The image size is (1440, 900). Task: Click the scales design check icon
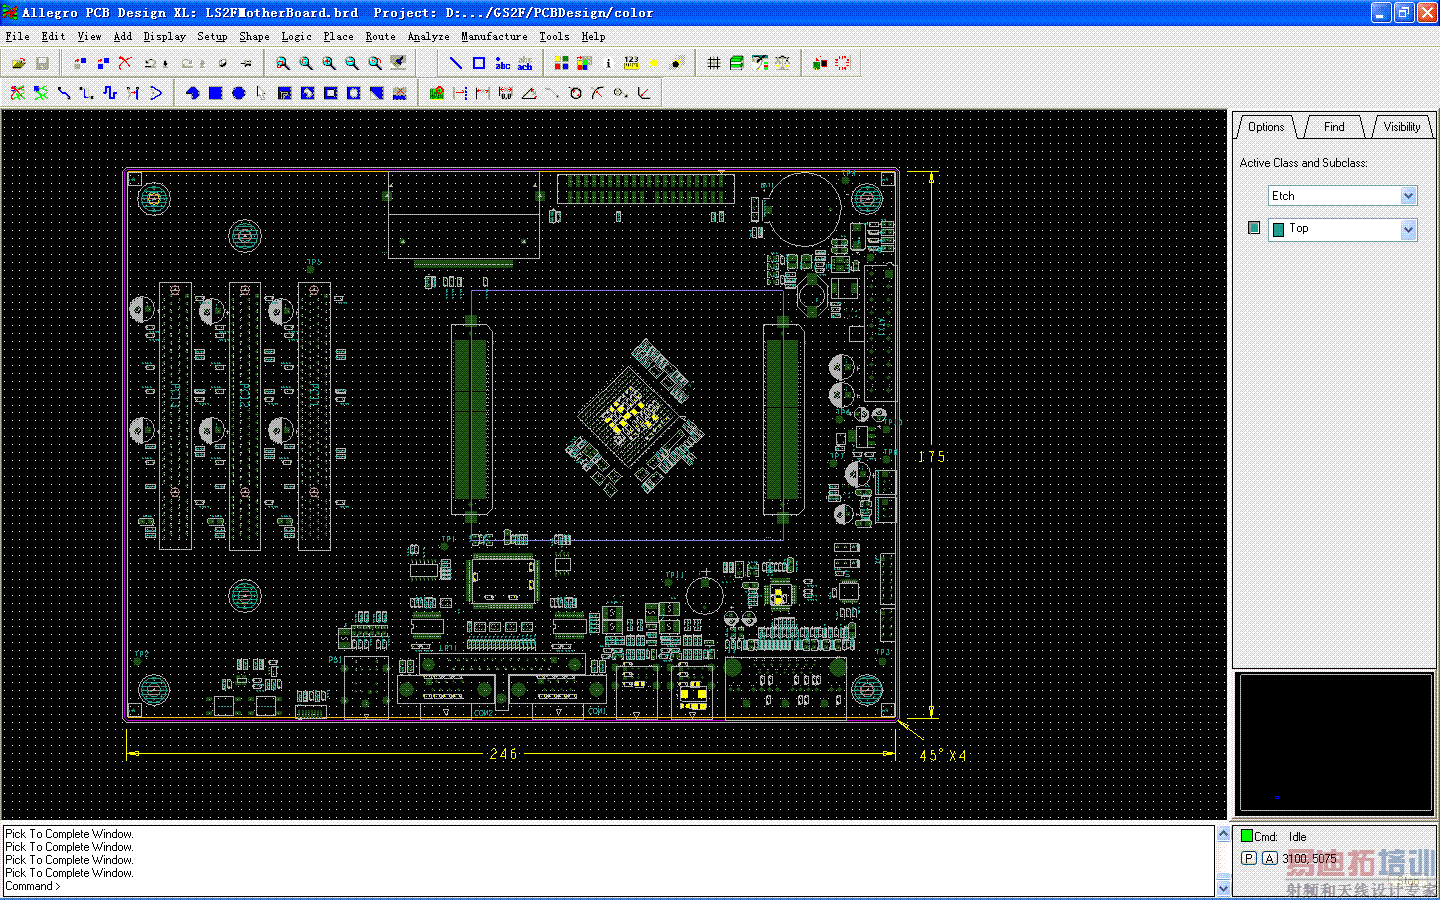coord(783,63)
